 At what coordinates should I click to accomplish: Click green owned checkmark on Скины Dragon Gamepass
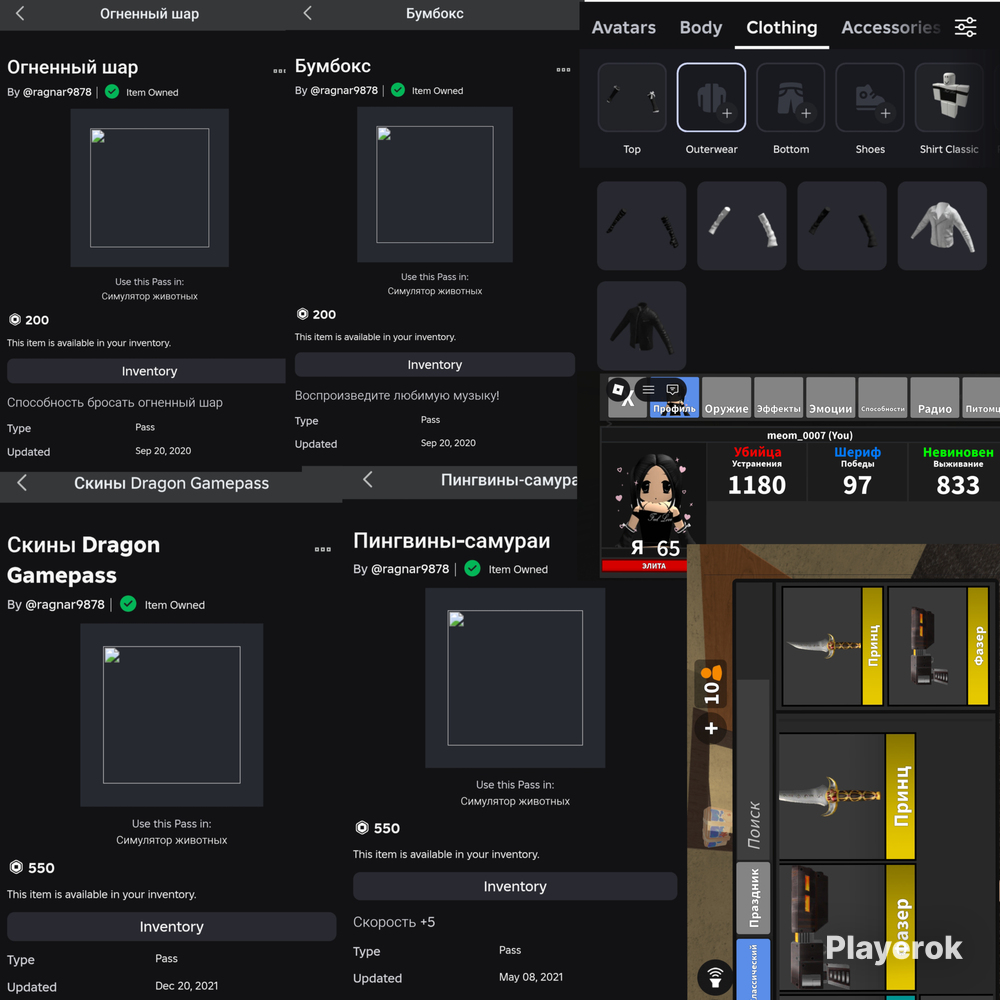(128, 604)
